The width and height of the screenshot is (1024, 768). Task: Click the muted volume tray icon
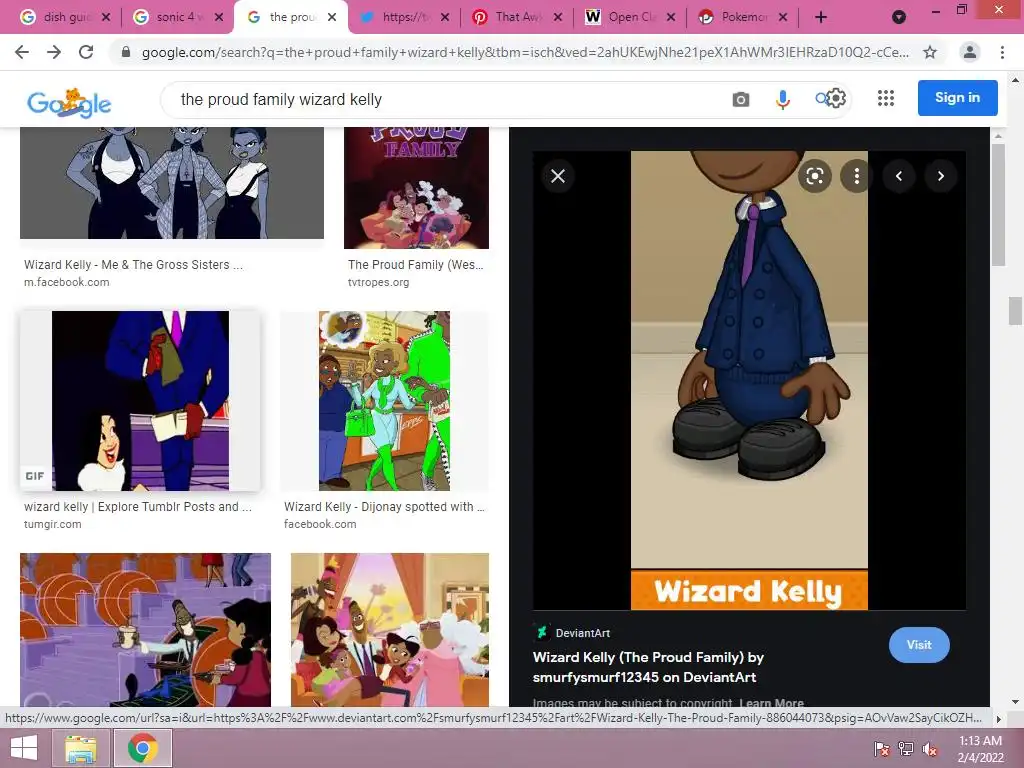(930, 749)
